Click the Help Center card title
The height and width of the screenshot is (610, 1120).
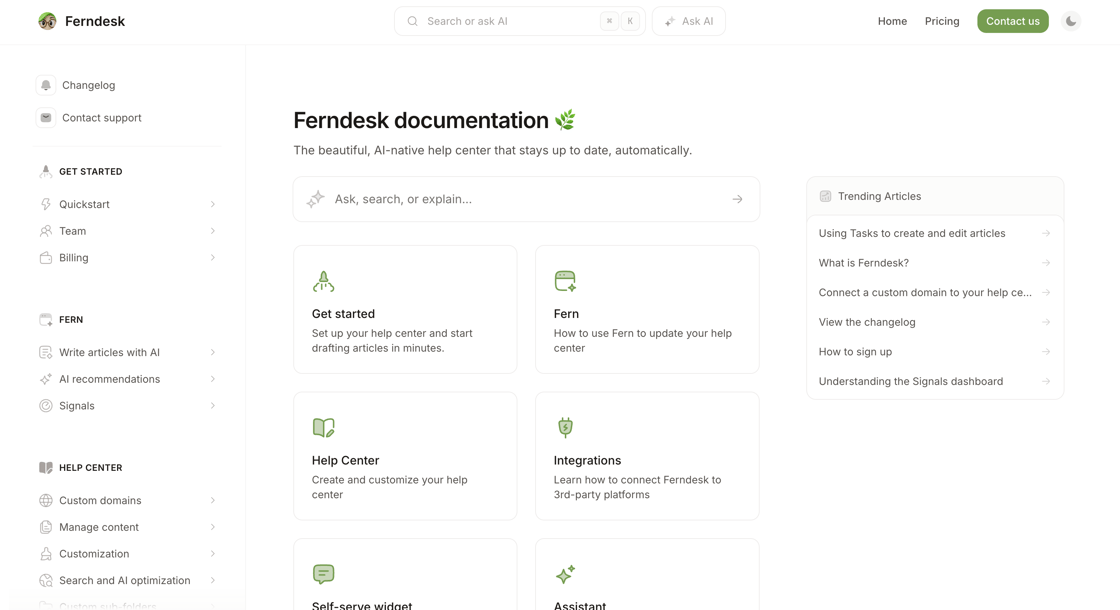[345, 461]
